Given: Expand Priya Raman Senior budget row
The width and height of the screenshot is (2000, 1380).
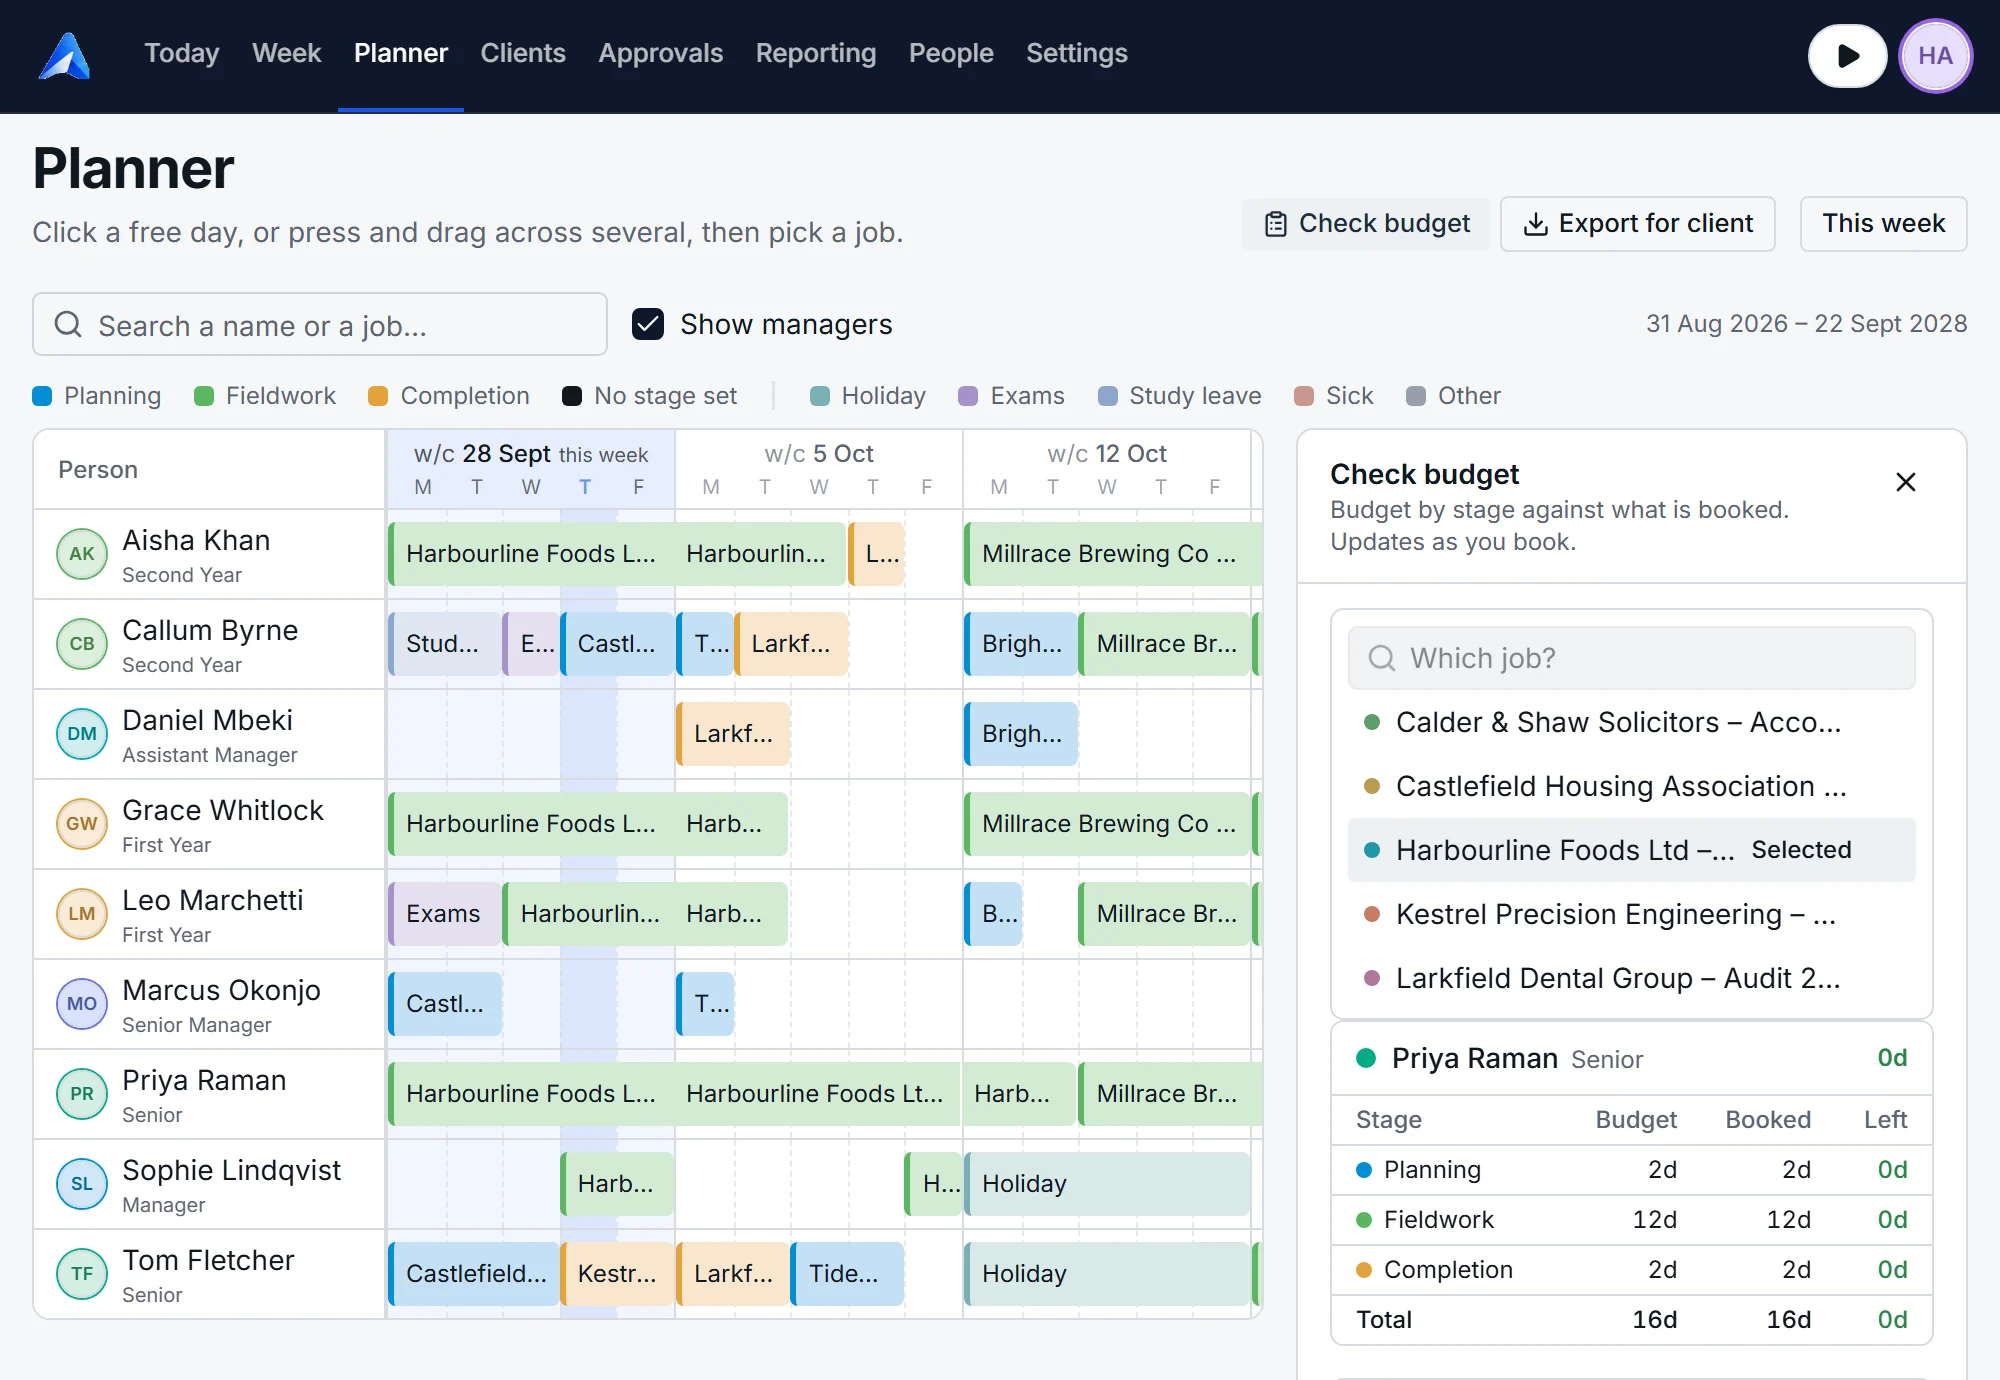Looking at the screenshot, I should pyautogui.click(x=1632, y=1058).
